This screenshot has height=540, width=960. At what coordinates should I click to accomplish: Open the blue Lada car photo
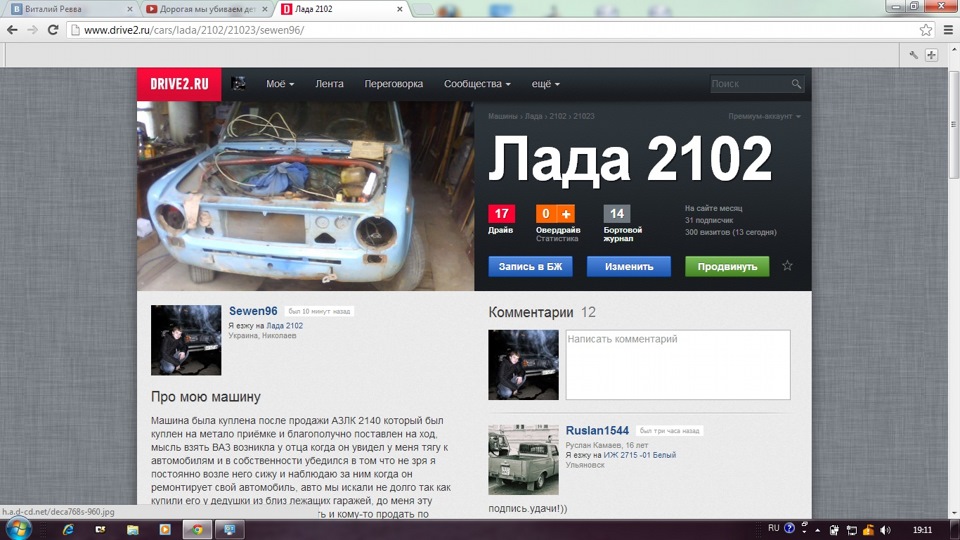pyautogui.click(x=306, y=196)
